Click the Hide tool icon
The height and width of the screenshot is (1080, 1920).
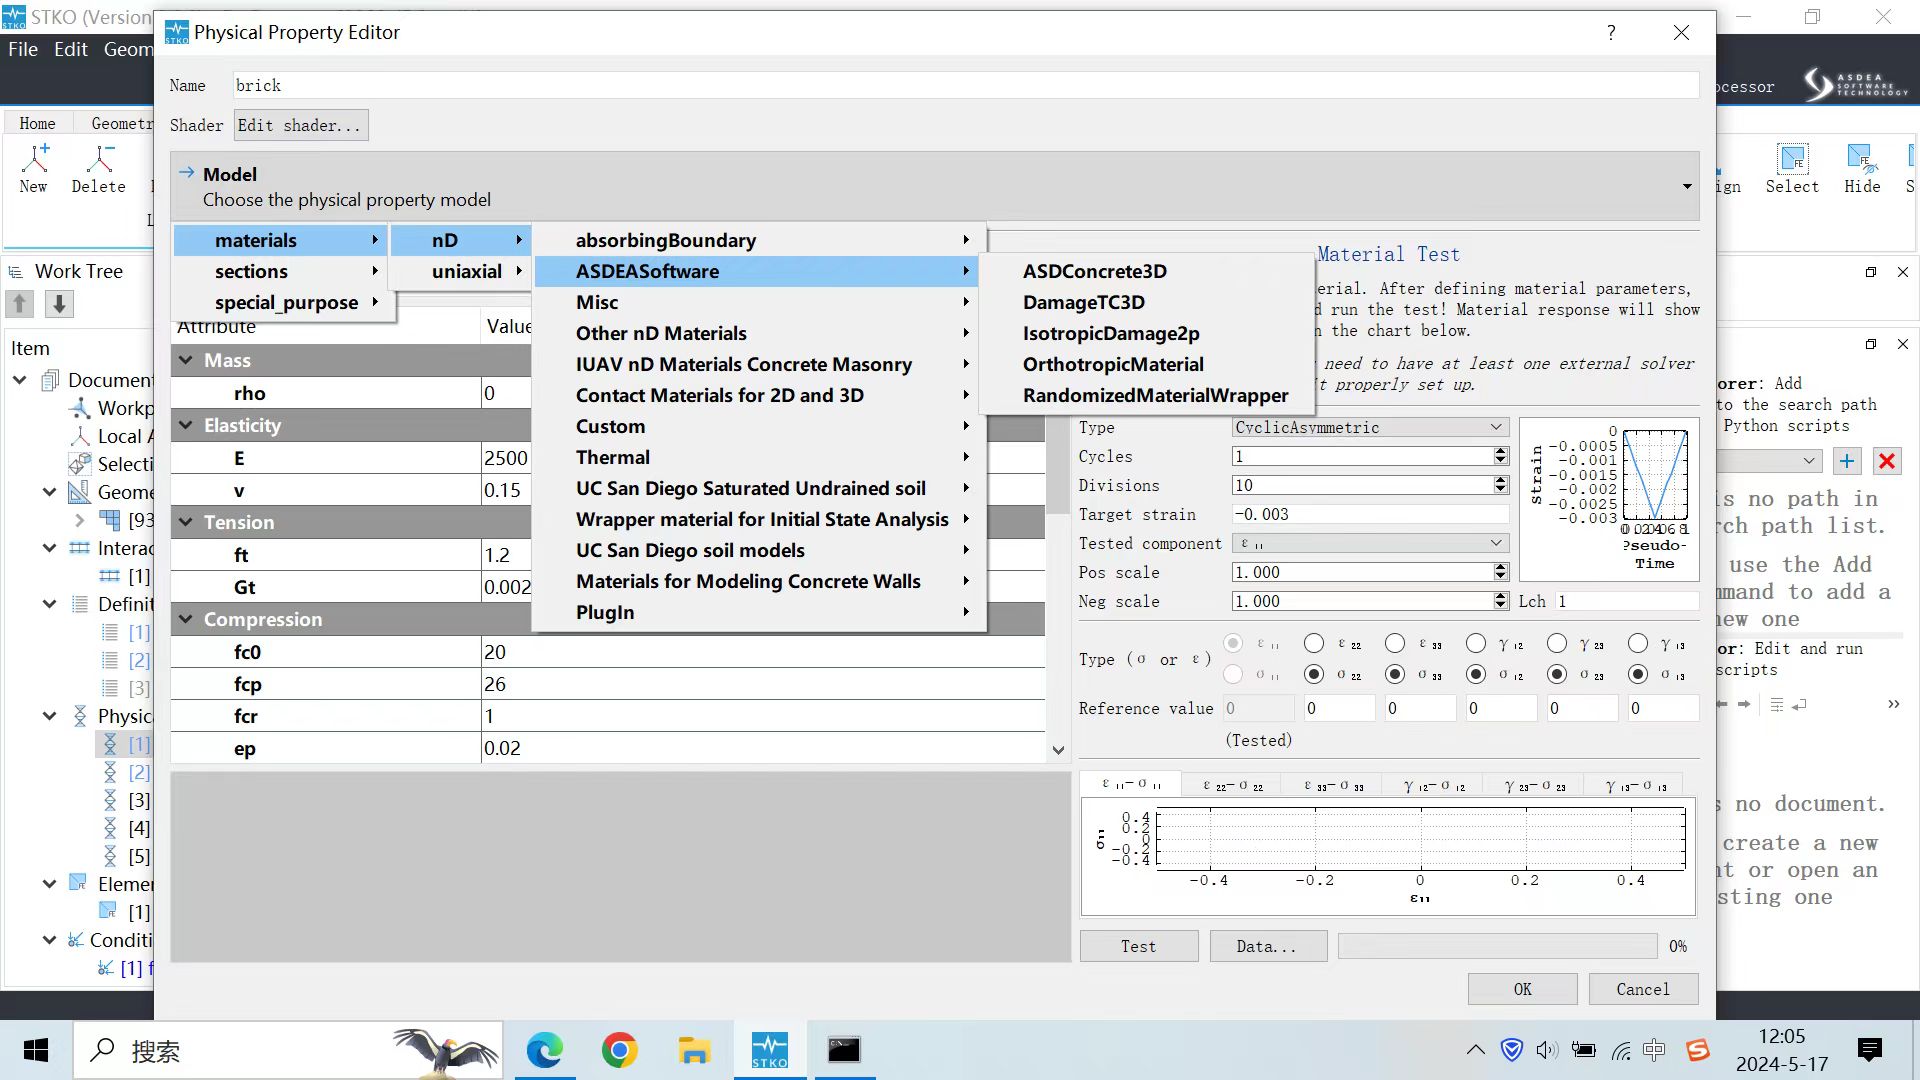[1861, 160]
